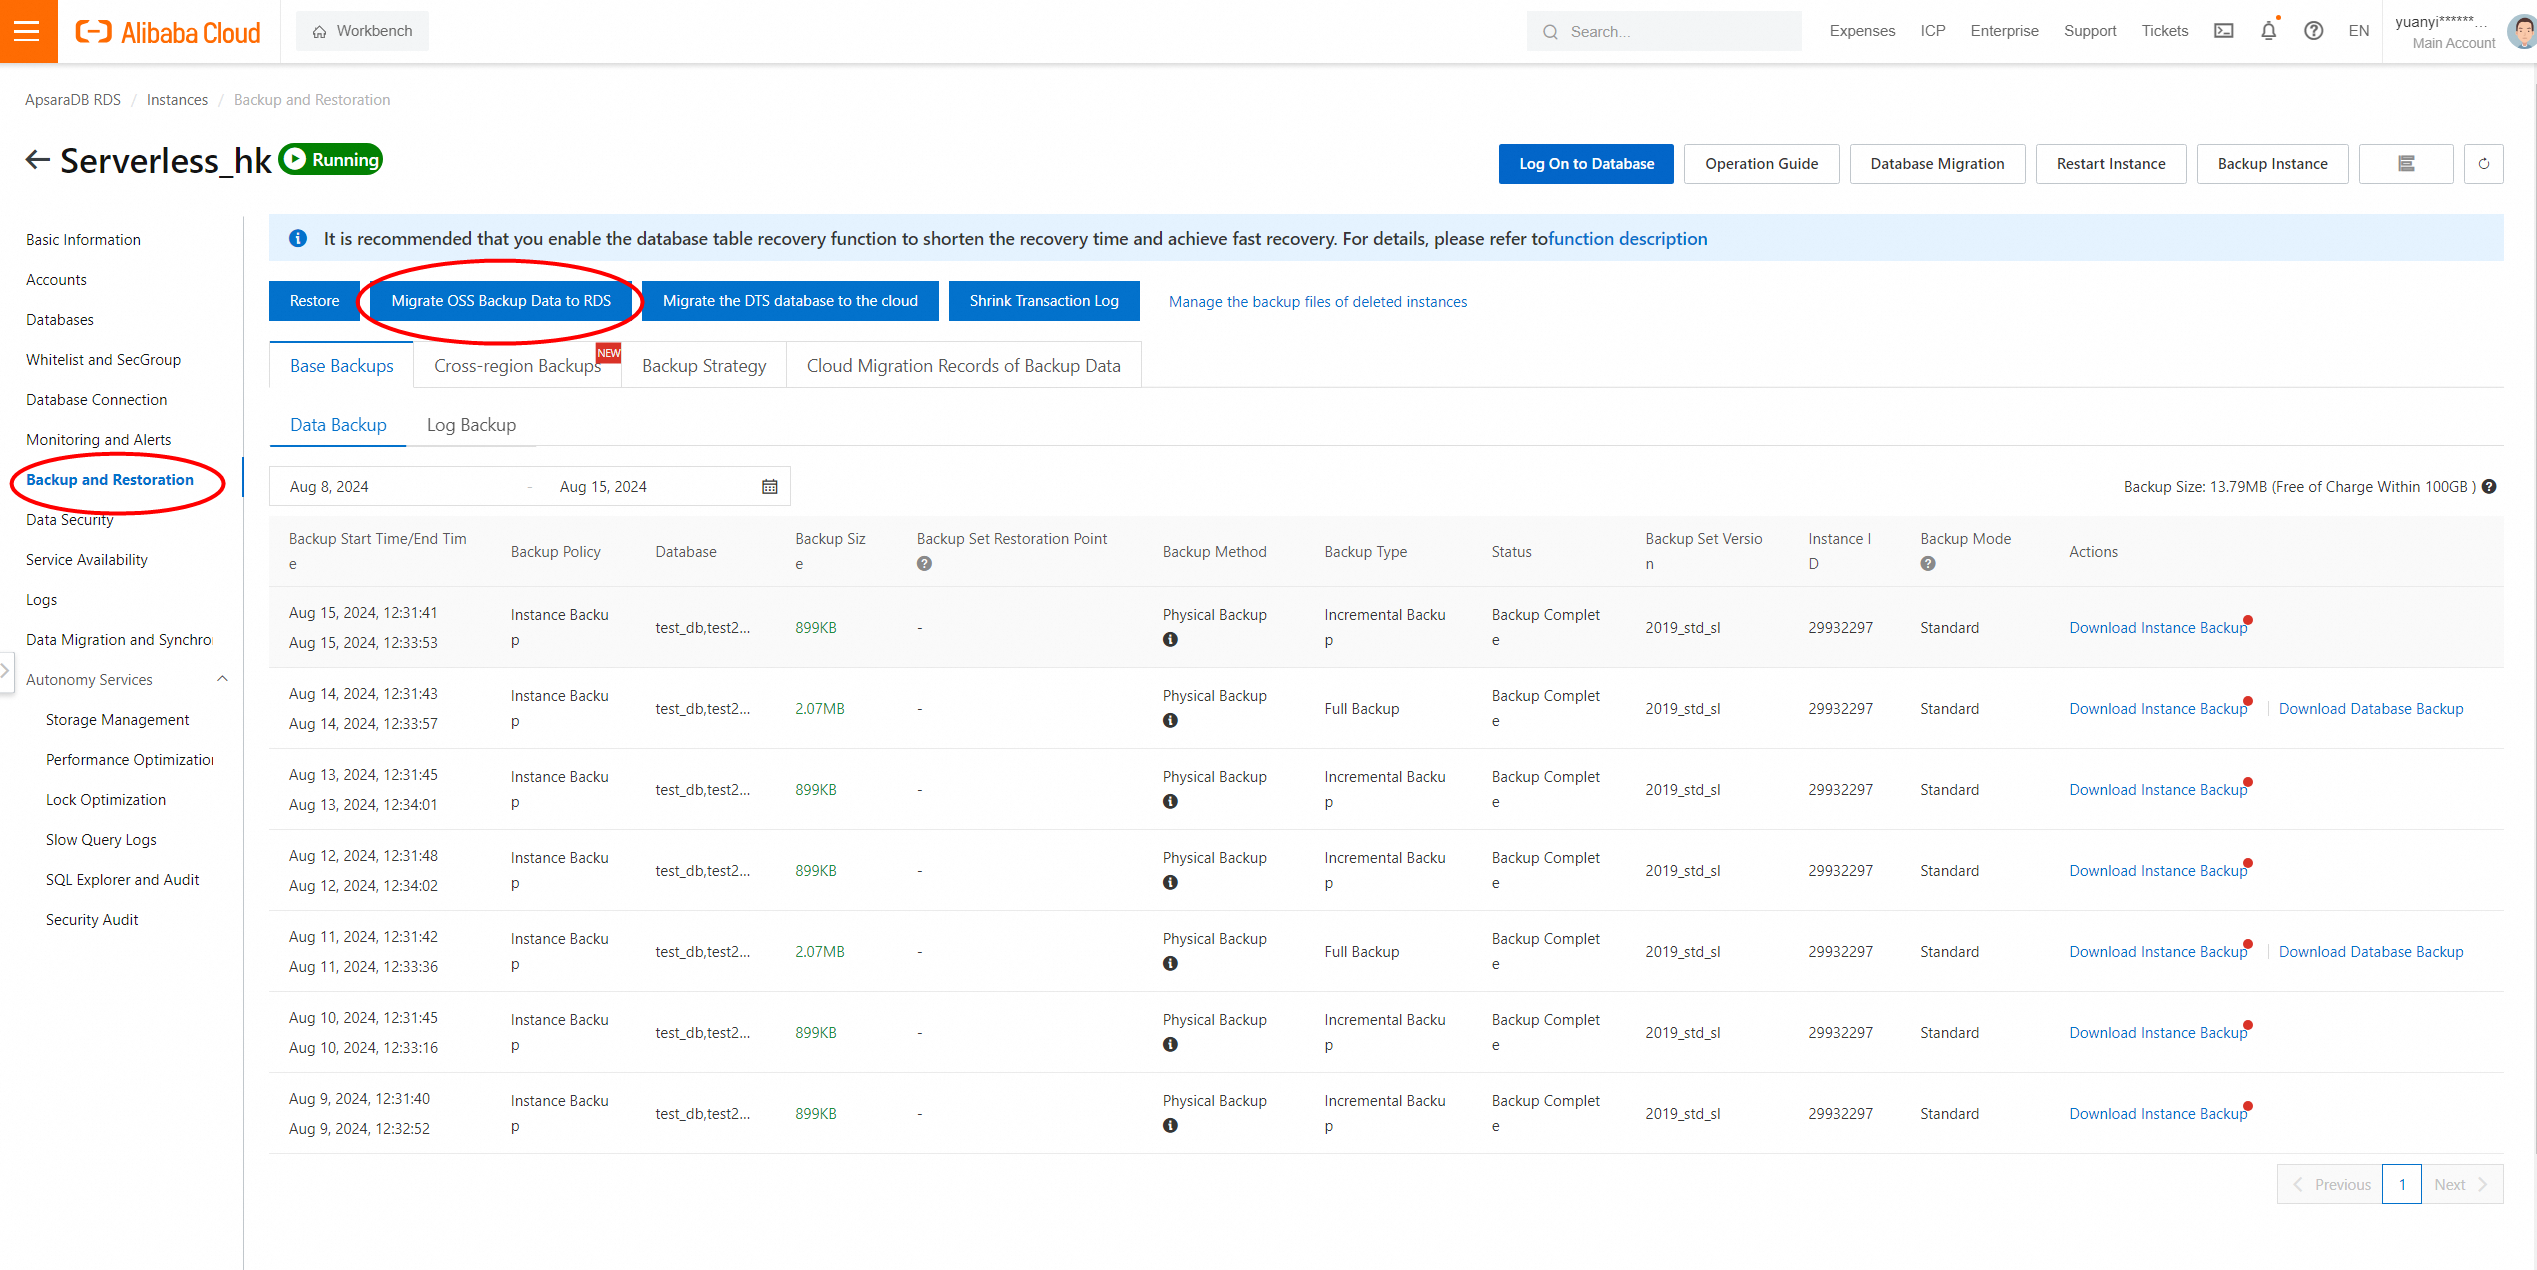Image resolution: width=2537 pixels, height=1270 pixels.
Task: Click Physical Backup info icon for Aug 13
Action: [1170, 802]
